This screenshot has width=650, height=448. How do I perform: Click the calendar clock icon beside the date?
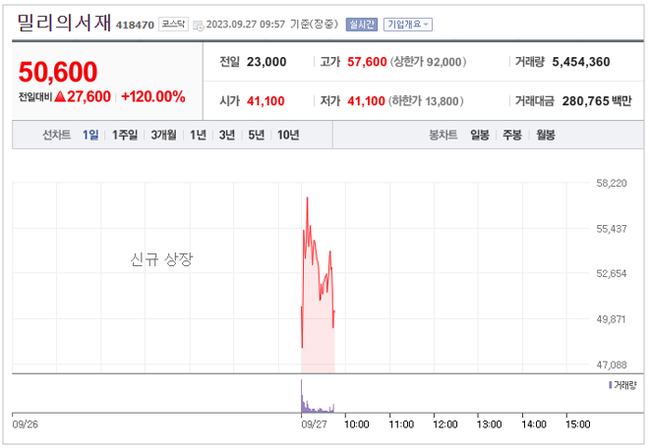(199, 25)
